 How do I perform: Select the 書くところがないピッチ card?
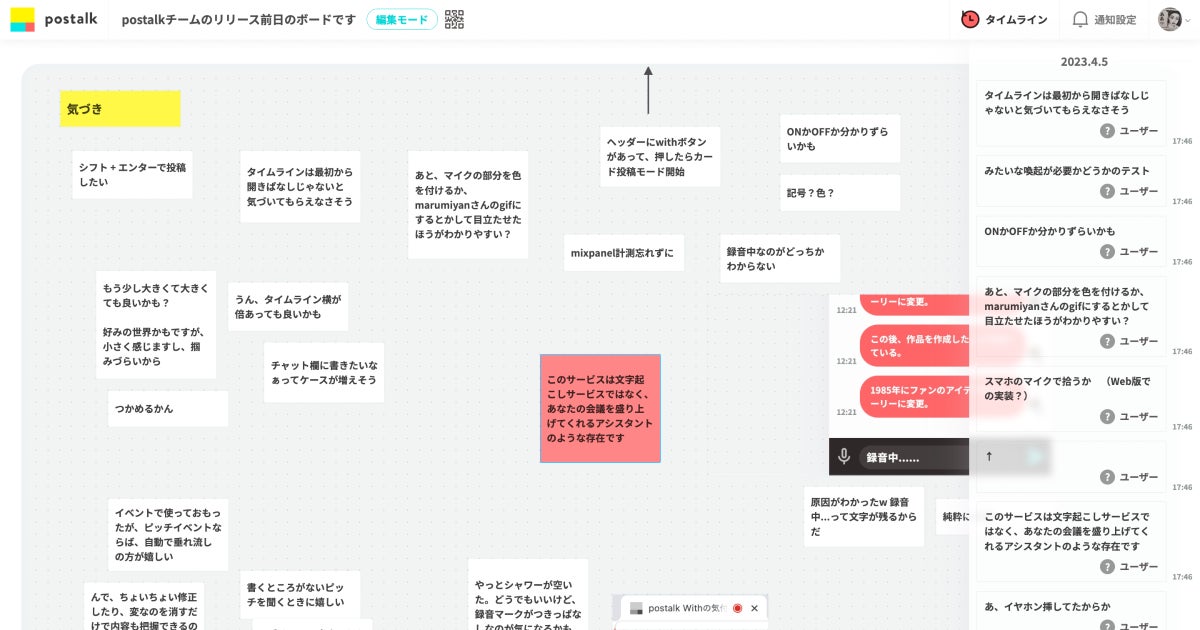[x=300, y=594]
